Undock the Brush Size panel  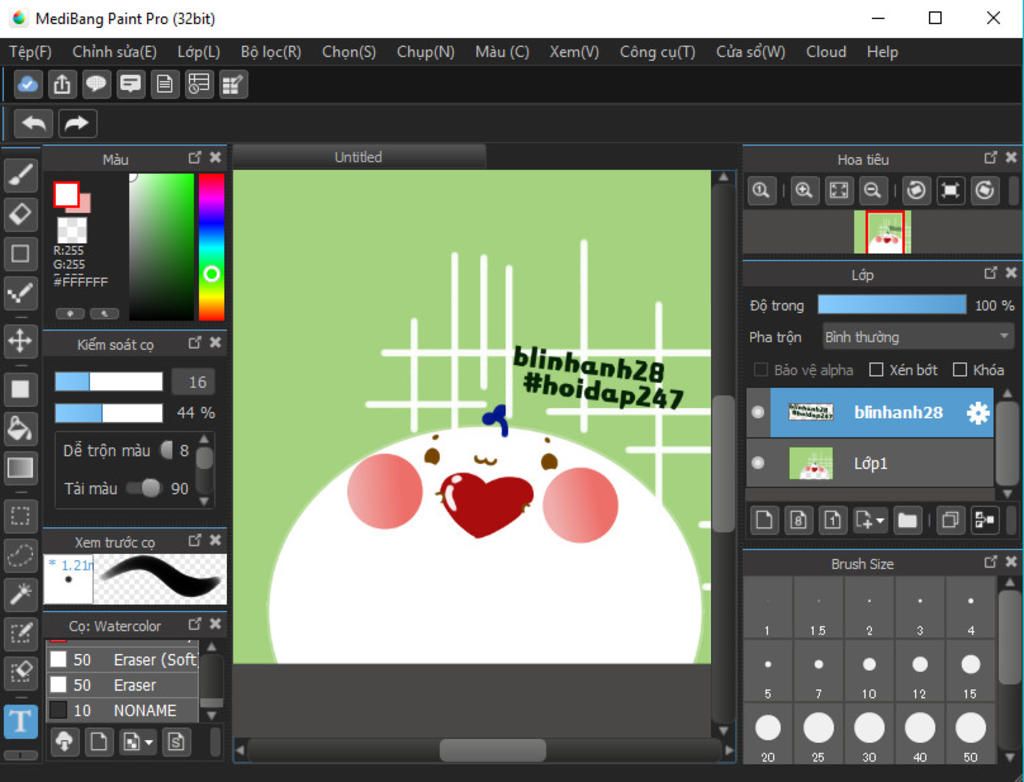click(x=990, y=561)
